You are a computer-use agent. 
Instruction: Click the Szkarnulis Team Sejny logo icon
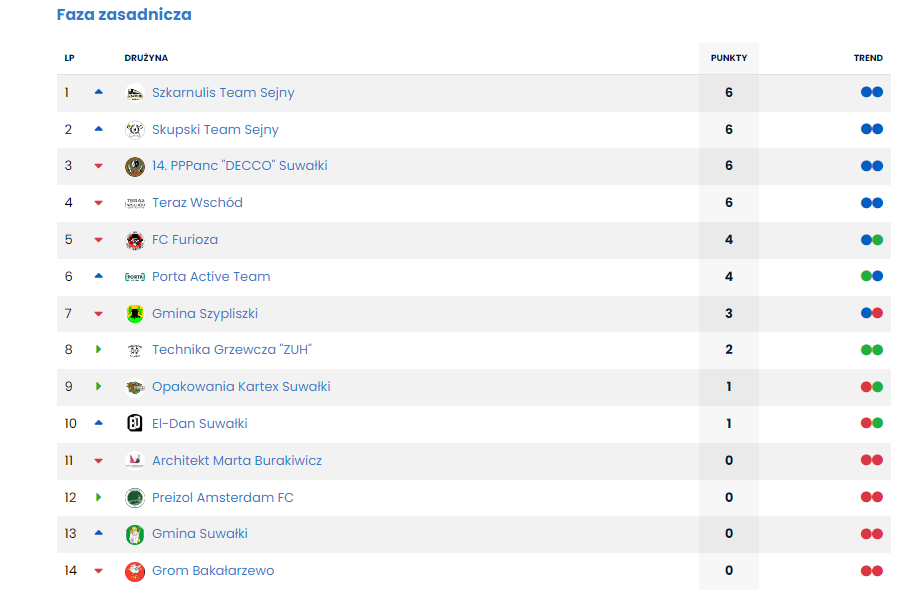tap(134, 93)
